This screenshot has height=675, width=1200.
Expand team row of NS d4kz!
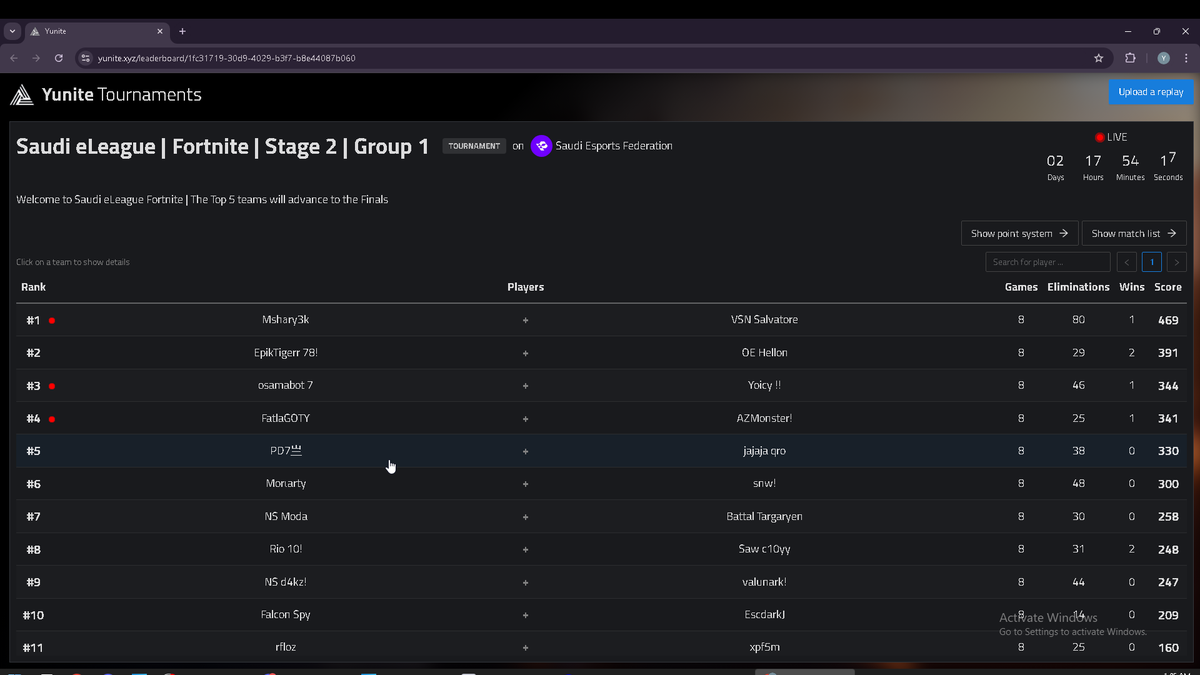click(x=600, y=582)
